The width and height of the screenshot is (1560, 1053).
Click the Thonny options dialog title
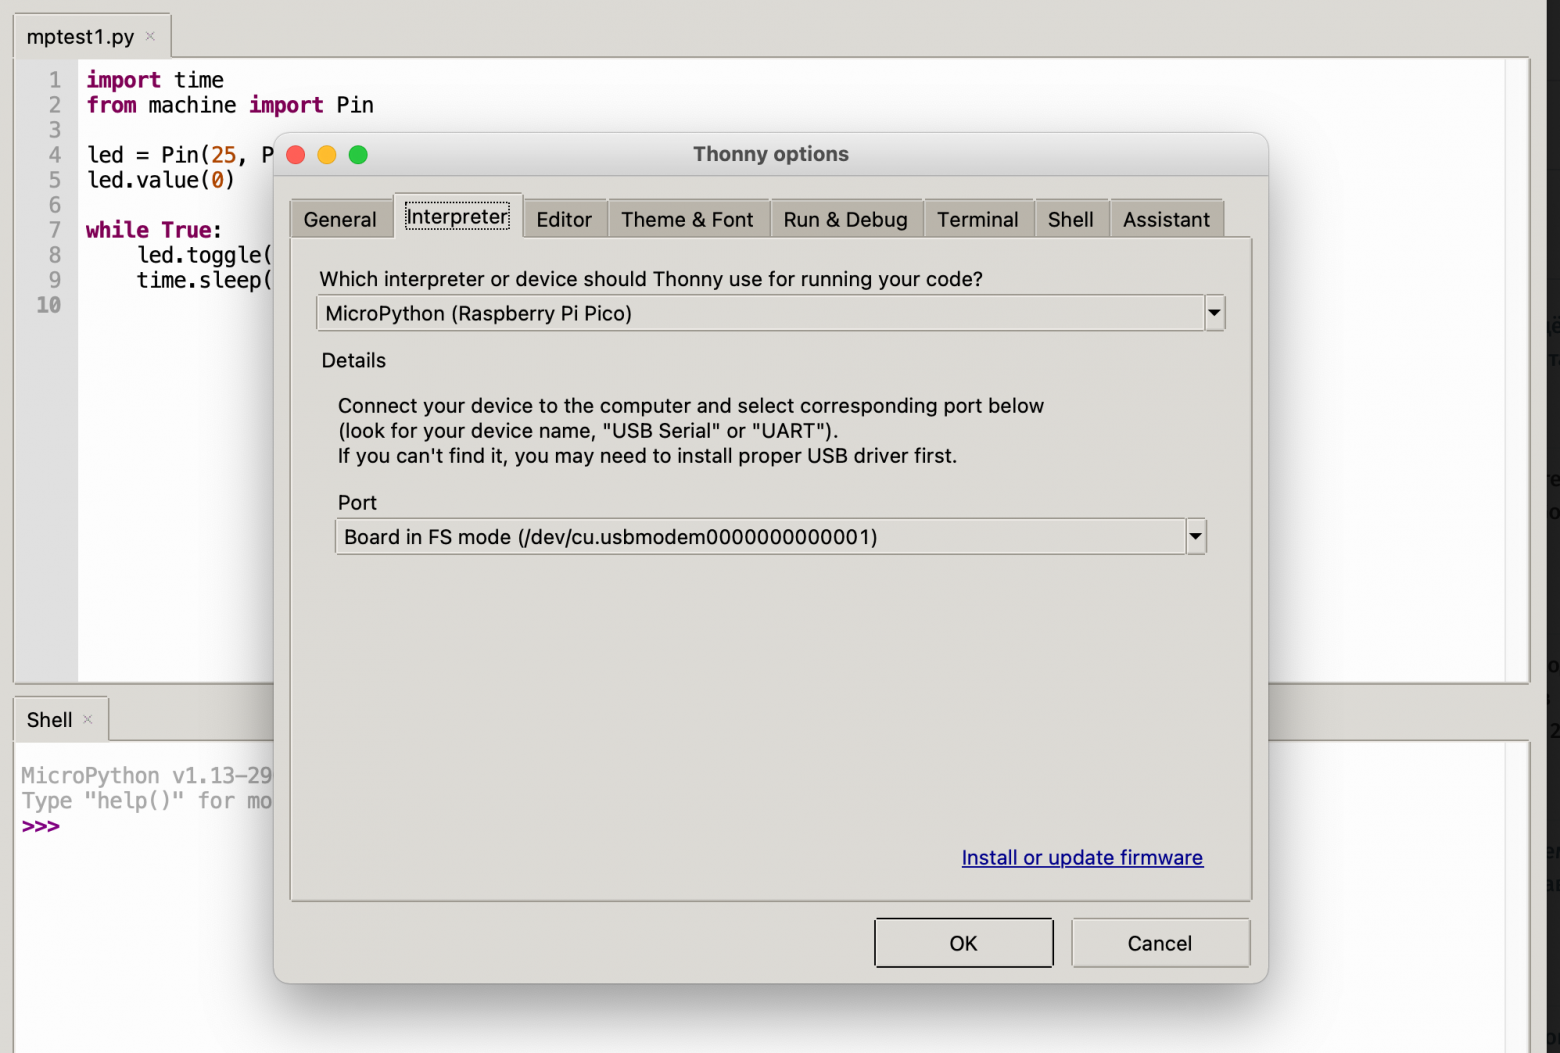[x=771, y=154]
